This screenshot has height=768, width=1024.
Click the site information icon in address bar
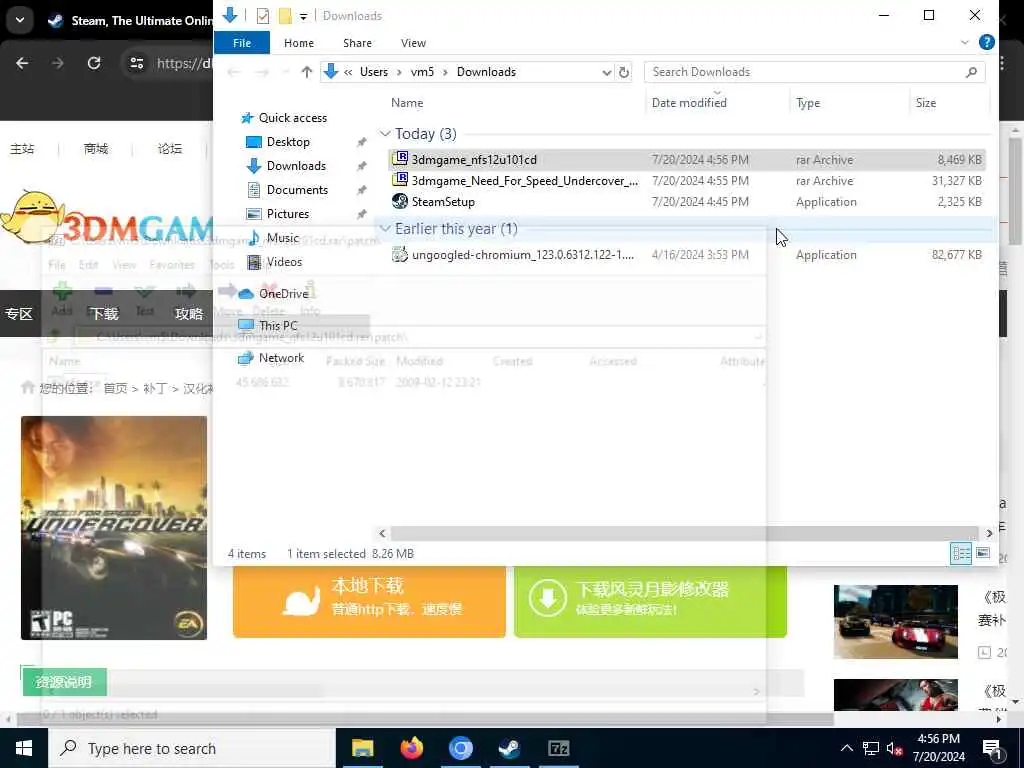136,63
